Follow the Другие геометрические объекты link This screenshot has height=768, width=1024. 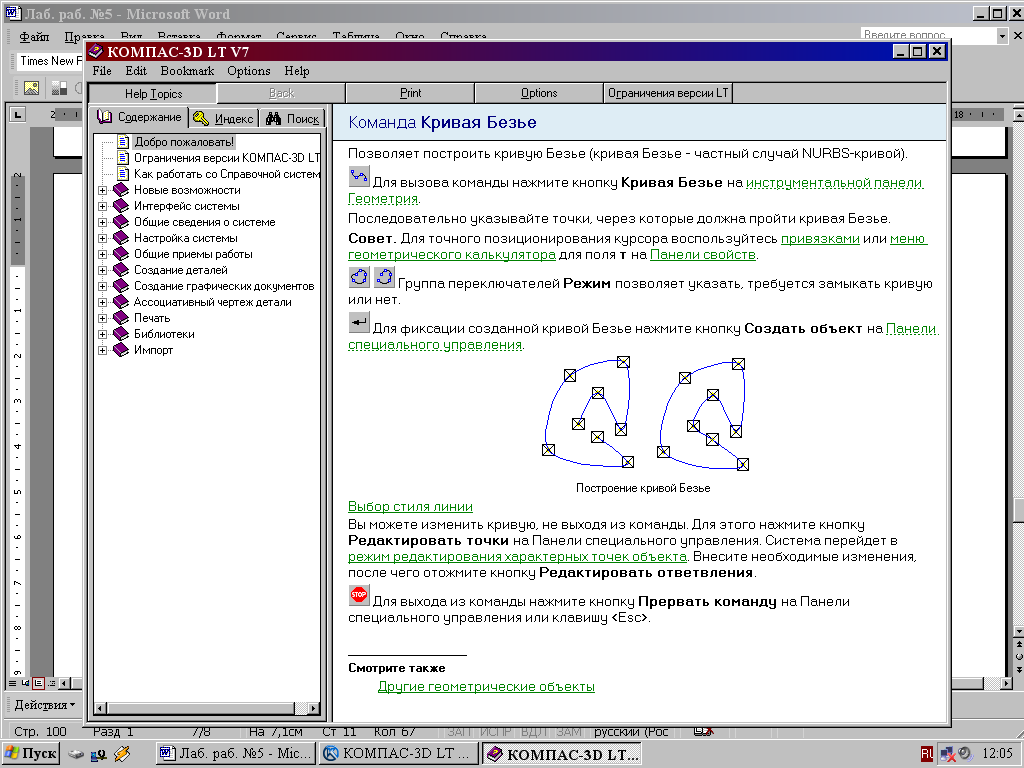(486, 686)
